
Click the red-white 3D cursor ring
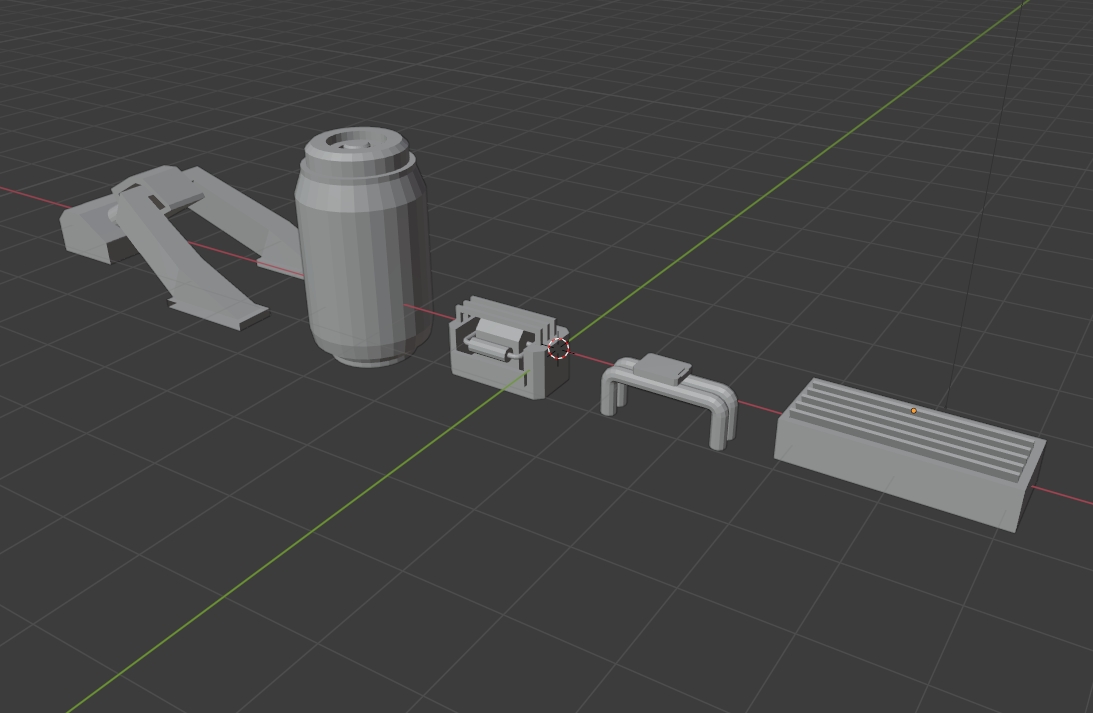(x=558, y=348)
